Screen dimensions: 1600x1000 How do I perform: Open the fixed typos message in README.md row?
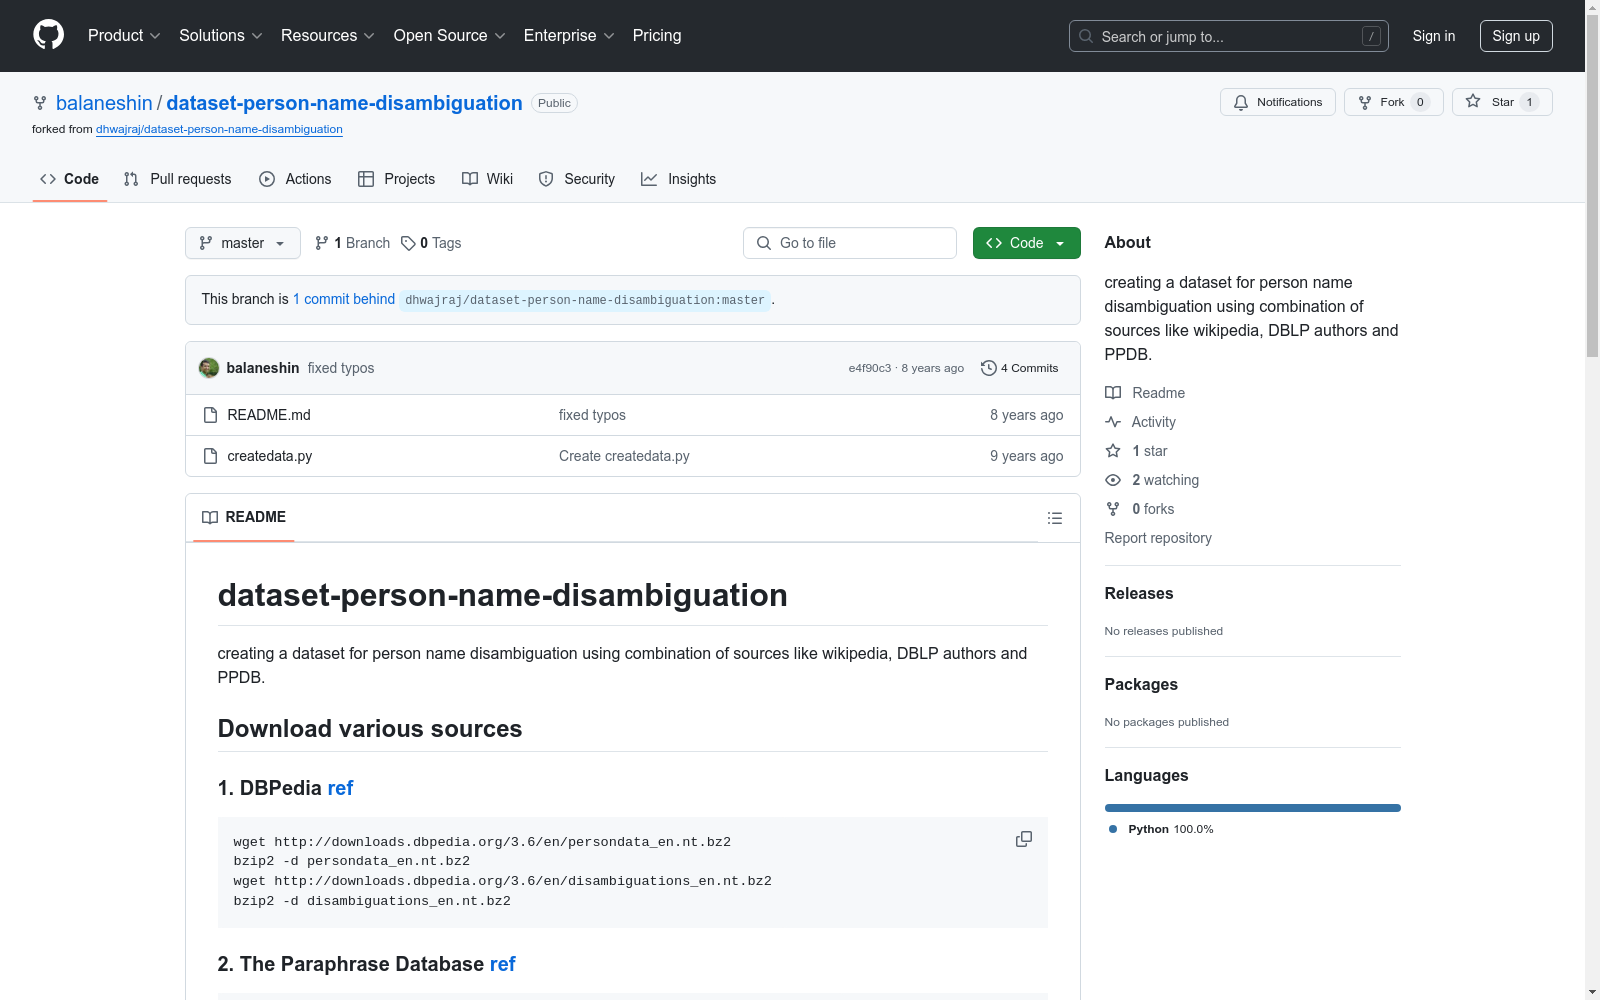click(x=592, y=415)
